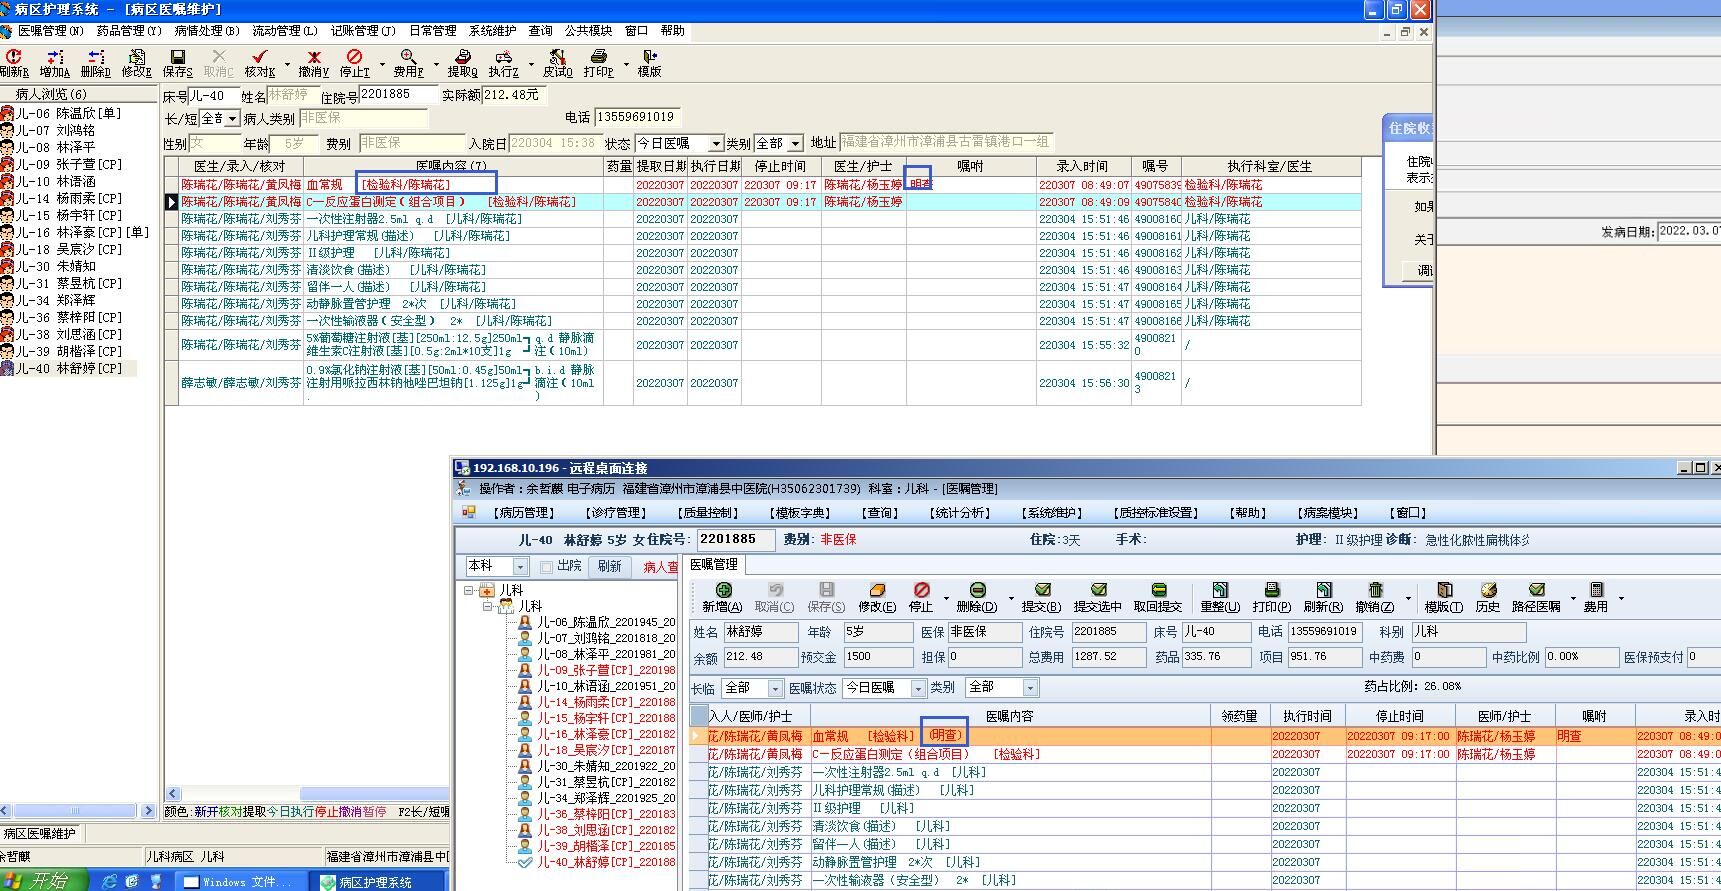Open the 长临 全部 dropdown in remote window
1721x891 pixels.
[775, 689]
